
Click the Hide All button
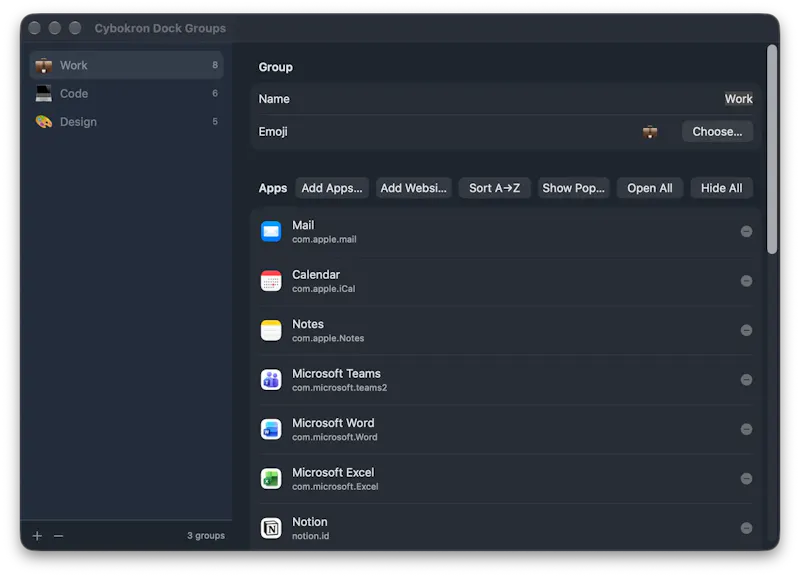point(721,188)
